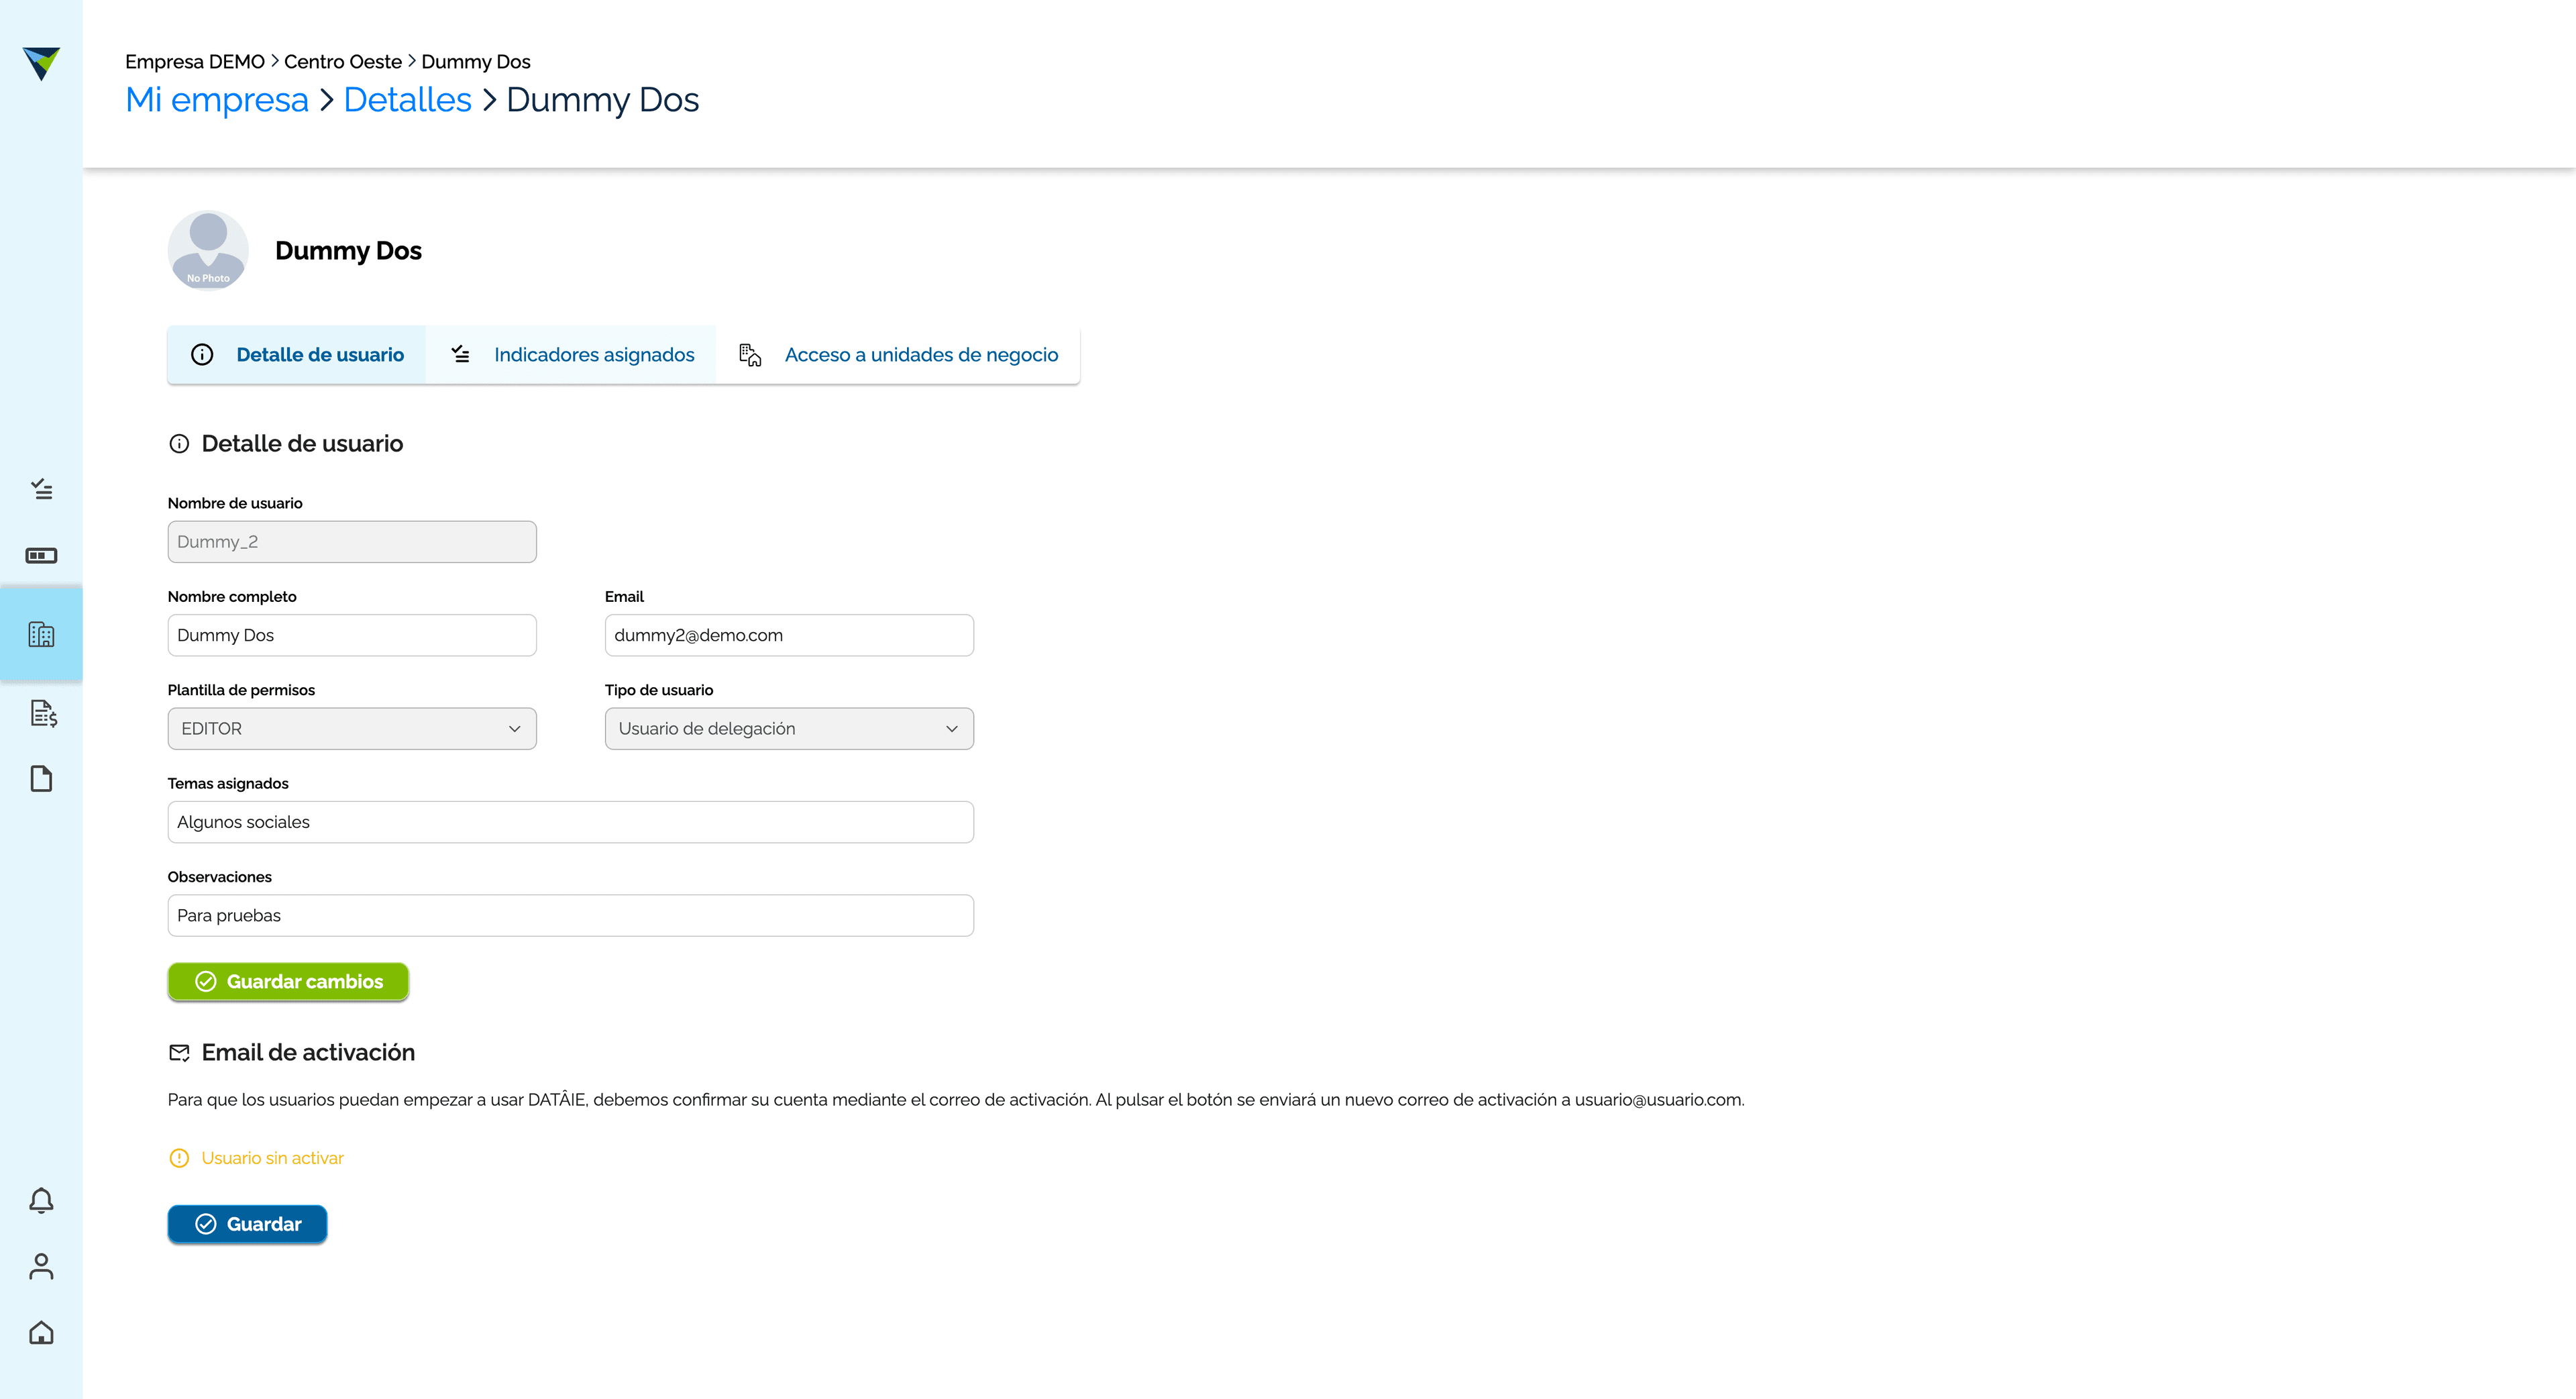Go to home via house icon
This screenshot has width=2576, height=1399.
pos(41,1333)
